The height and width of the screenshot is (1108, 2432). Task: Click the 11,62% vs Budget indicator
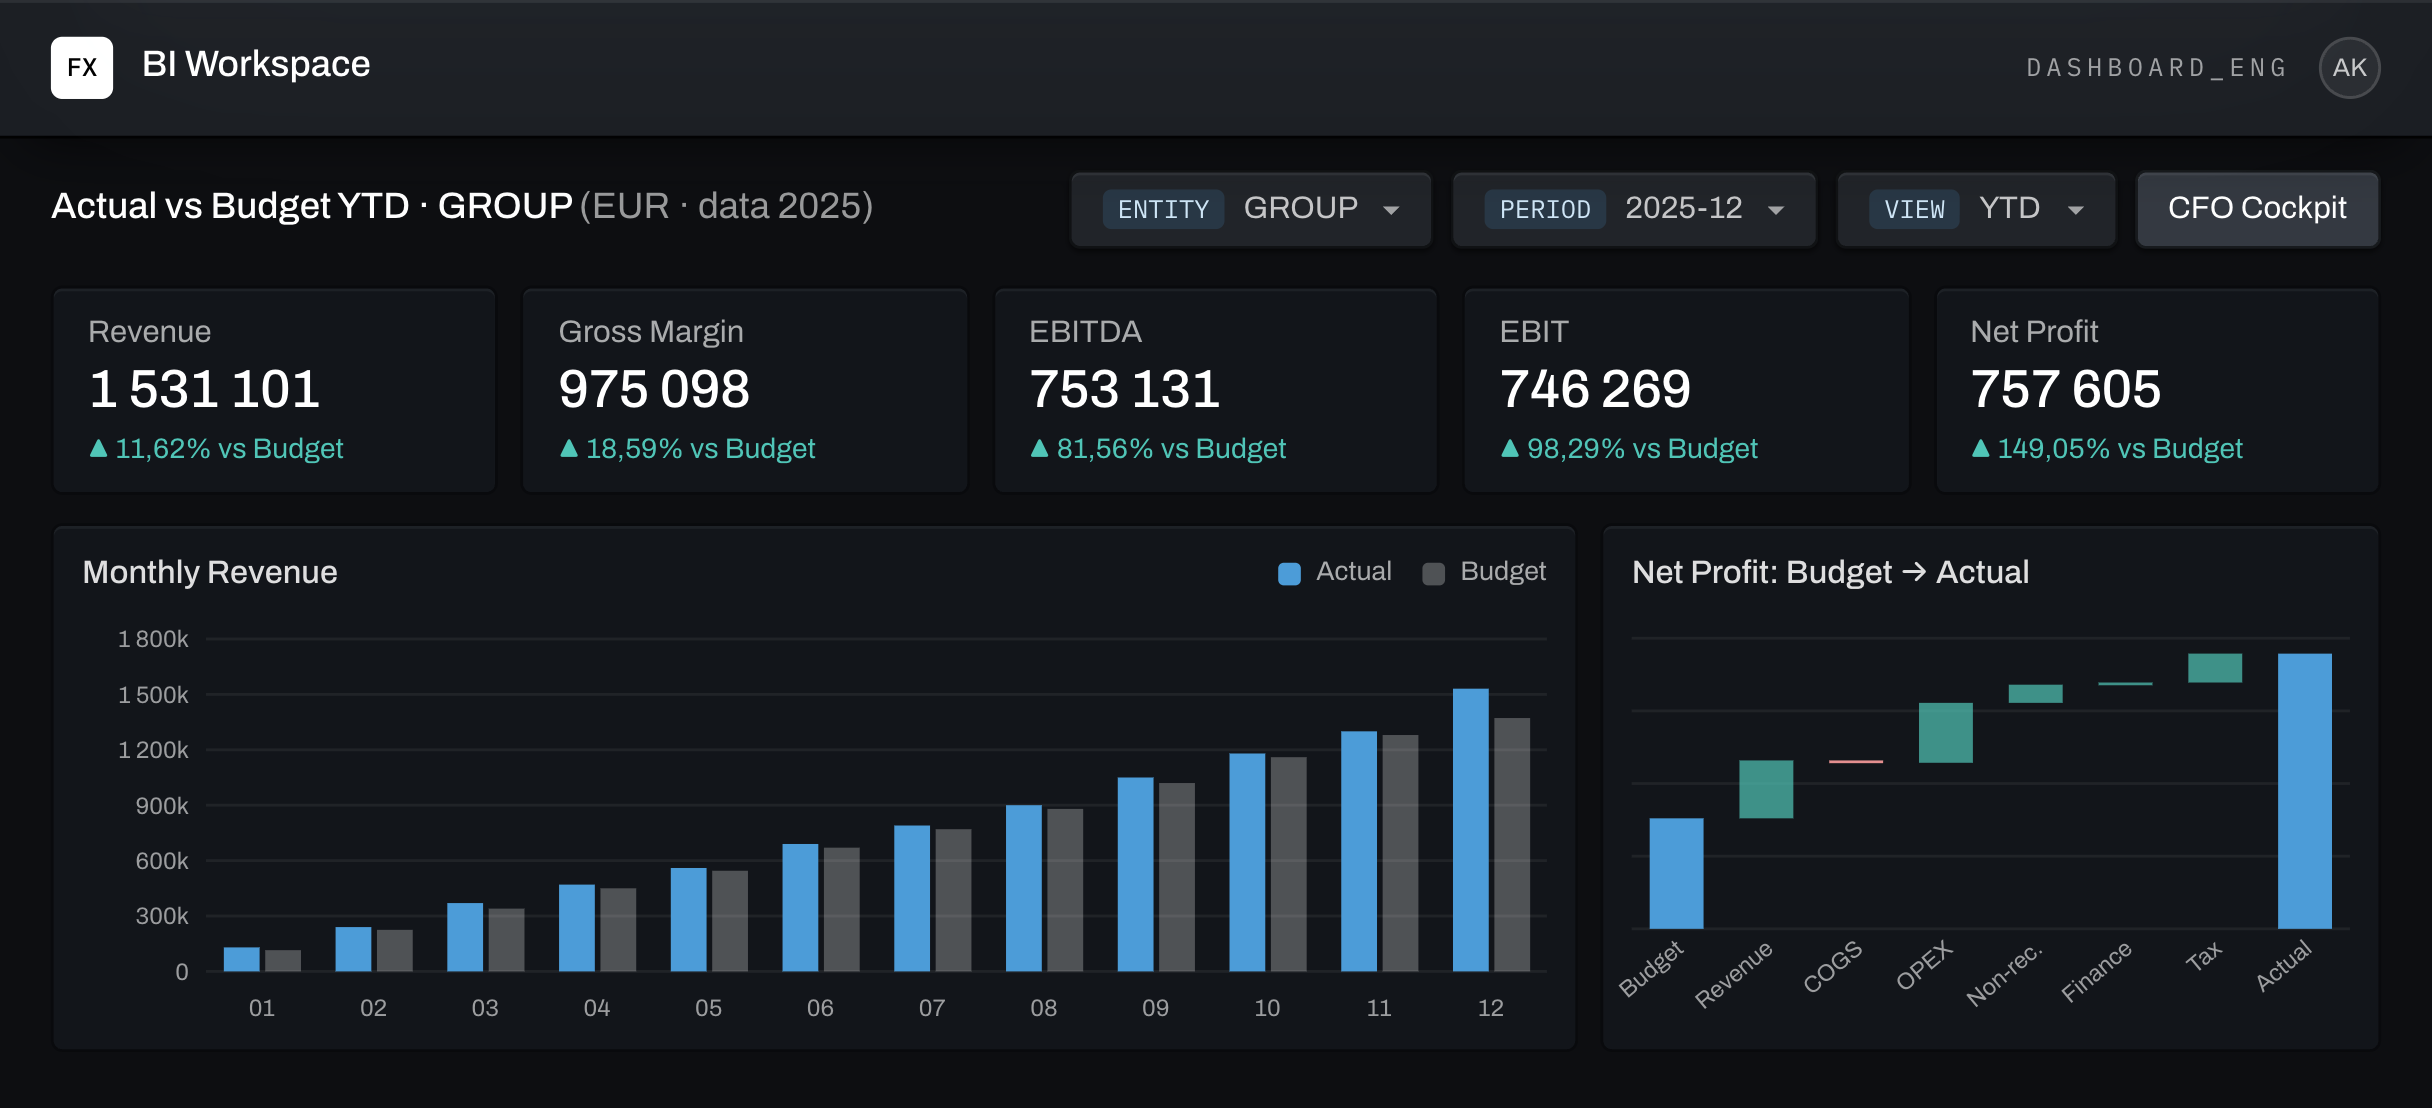216,448
